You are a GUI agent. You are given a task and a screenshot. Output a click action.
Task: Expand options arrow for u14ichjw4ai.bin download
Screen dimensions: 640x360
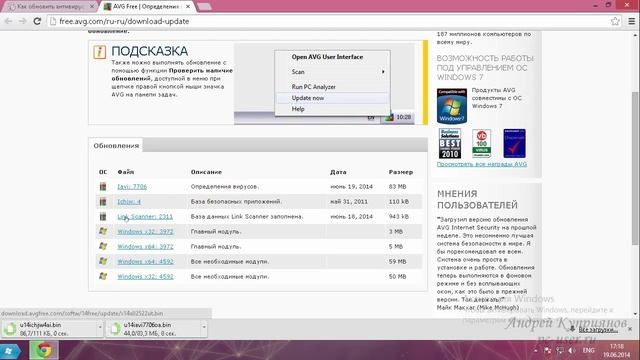(100, 327)
